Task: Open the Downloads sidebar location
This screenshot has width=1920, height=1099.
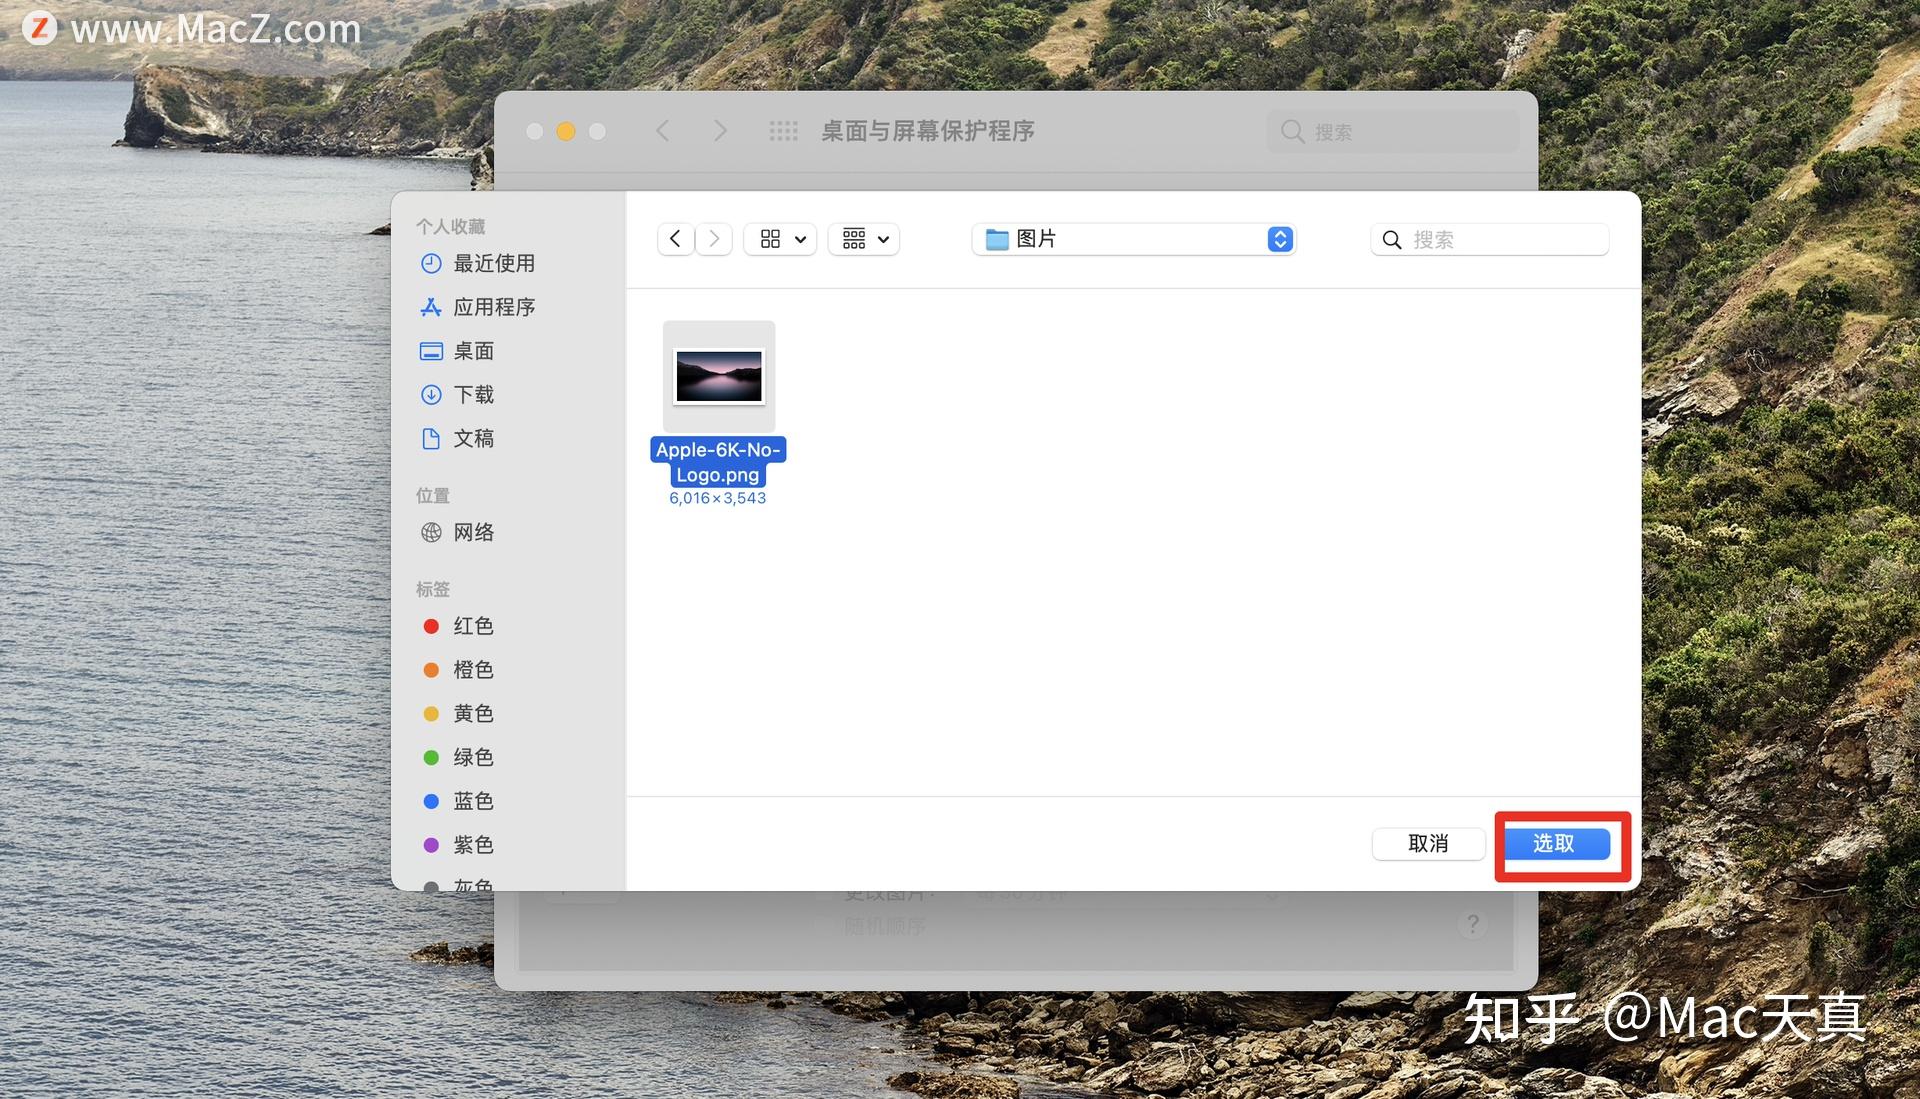Action: [x=472, y=395]
